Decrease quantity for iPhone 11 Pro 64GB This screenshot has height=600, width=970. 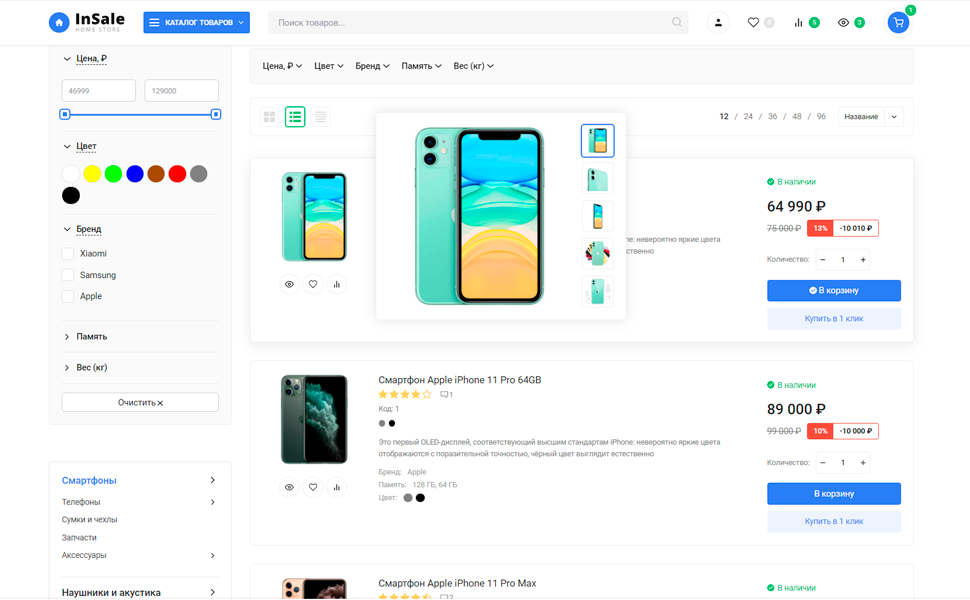[823, 463]
